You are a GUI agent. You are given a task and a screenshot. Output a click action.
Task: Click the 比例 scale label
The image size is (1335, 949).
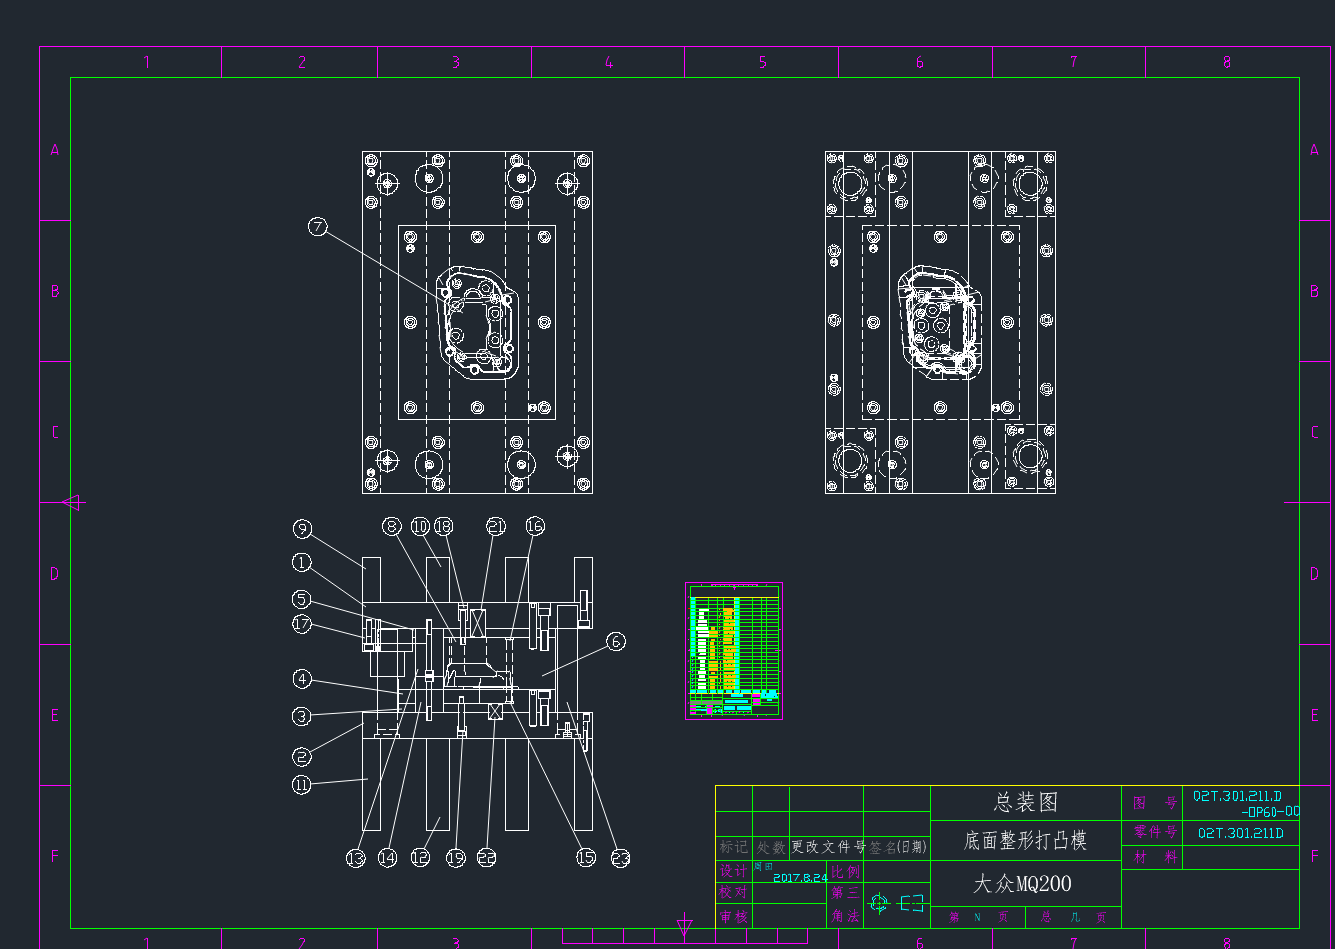click(845, 872)
